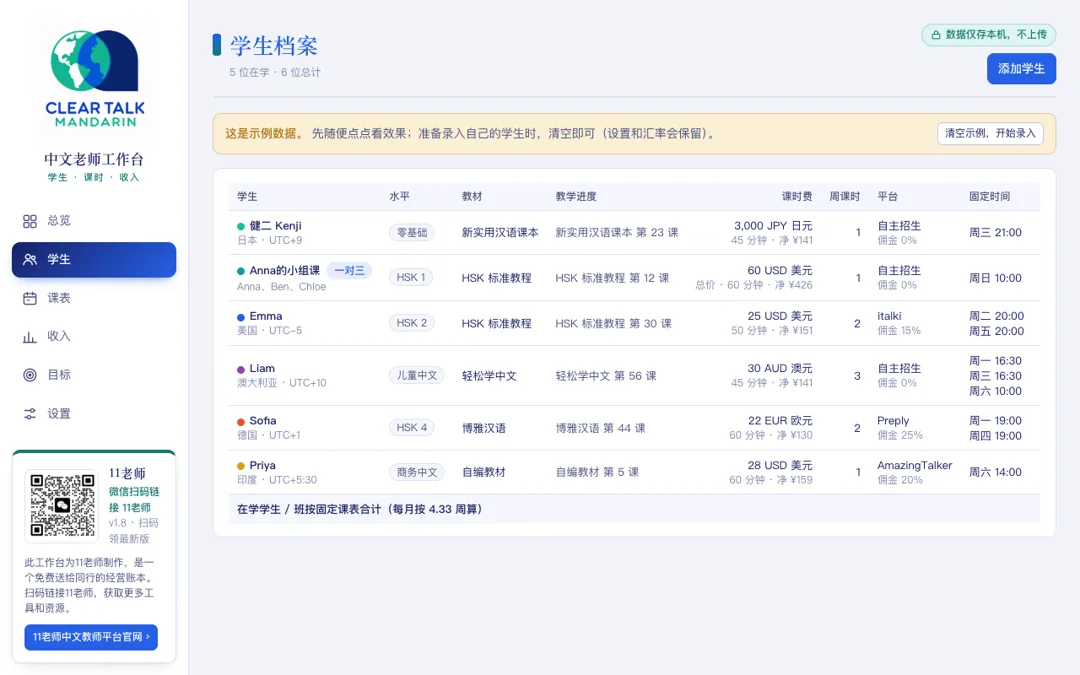Open the 目标 target icon
This screenshot has width=1080, height=675.
coord(30,375)
